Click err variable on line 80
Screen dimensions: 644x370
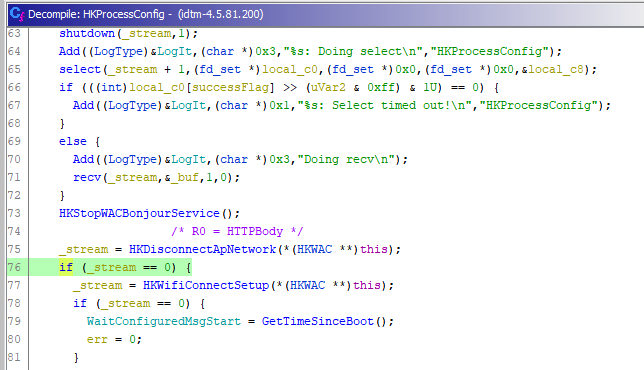pyautogui.click(x=97, y=339)
